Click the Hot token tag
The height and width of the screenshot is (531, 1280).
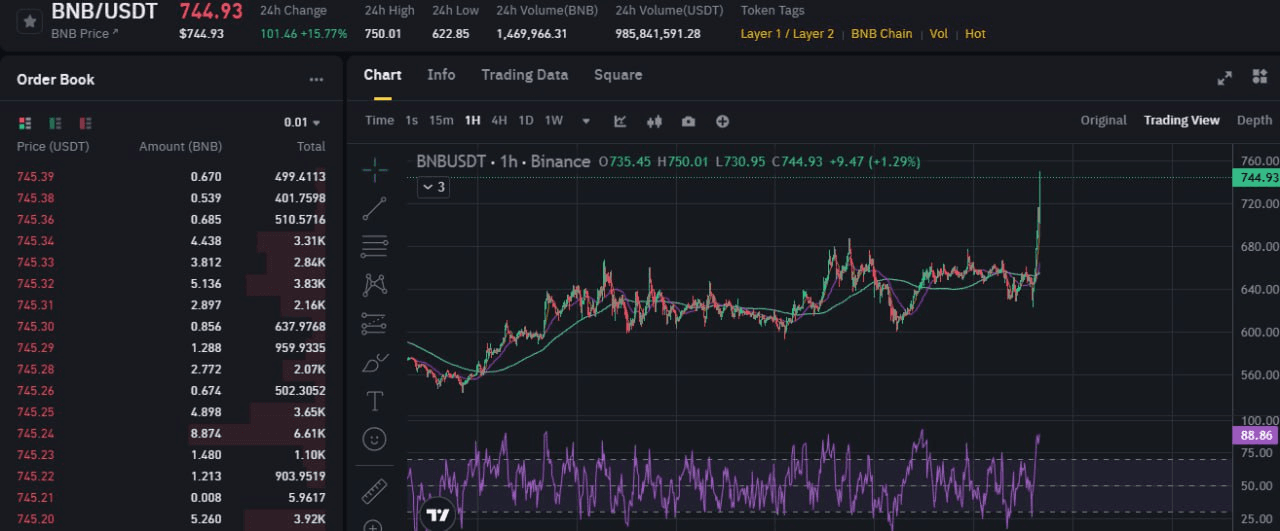click(x=975, y=34)
